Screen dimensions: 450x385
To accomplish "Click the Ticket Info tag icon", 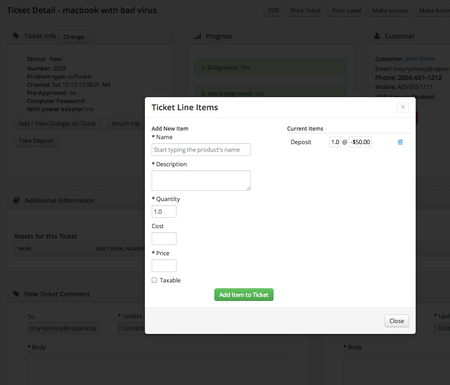I will (16, 36).
